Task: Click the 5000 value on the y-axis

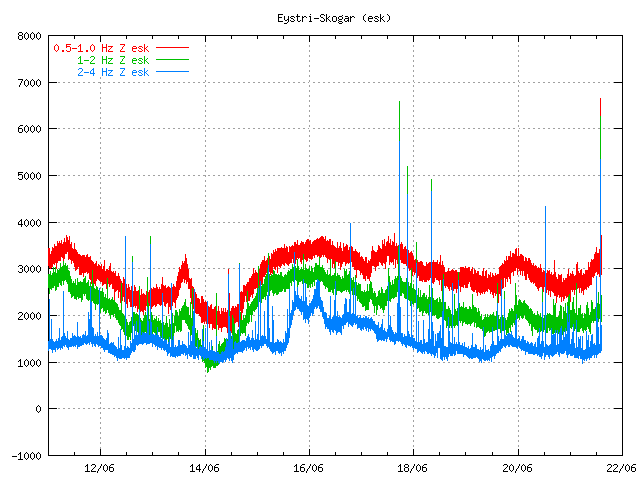Action: point(28,176)
